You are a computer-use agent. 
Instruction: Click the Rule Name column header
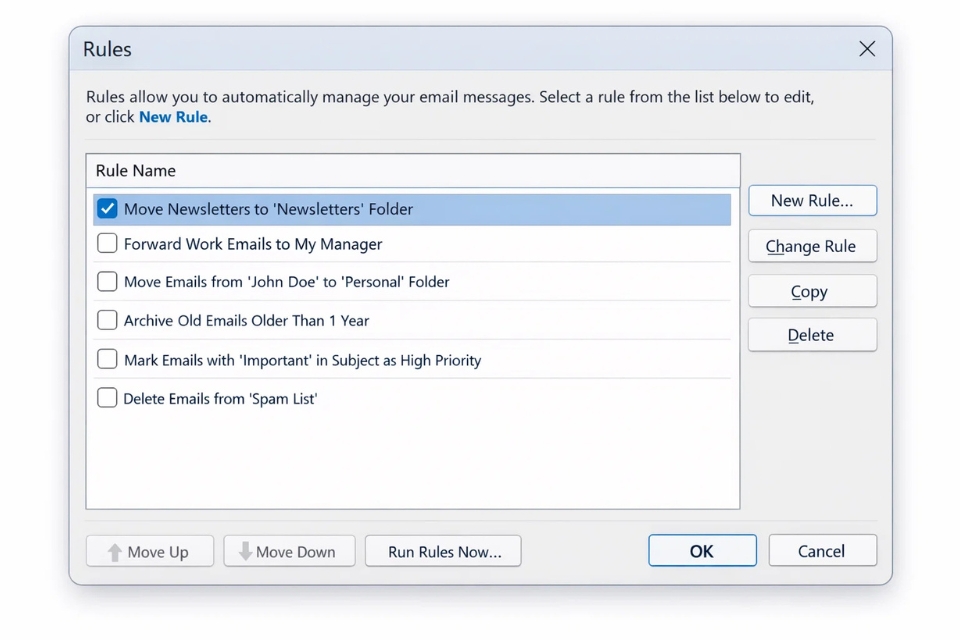[x=136, y=171]
